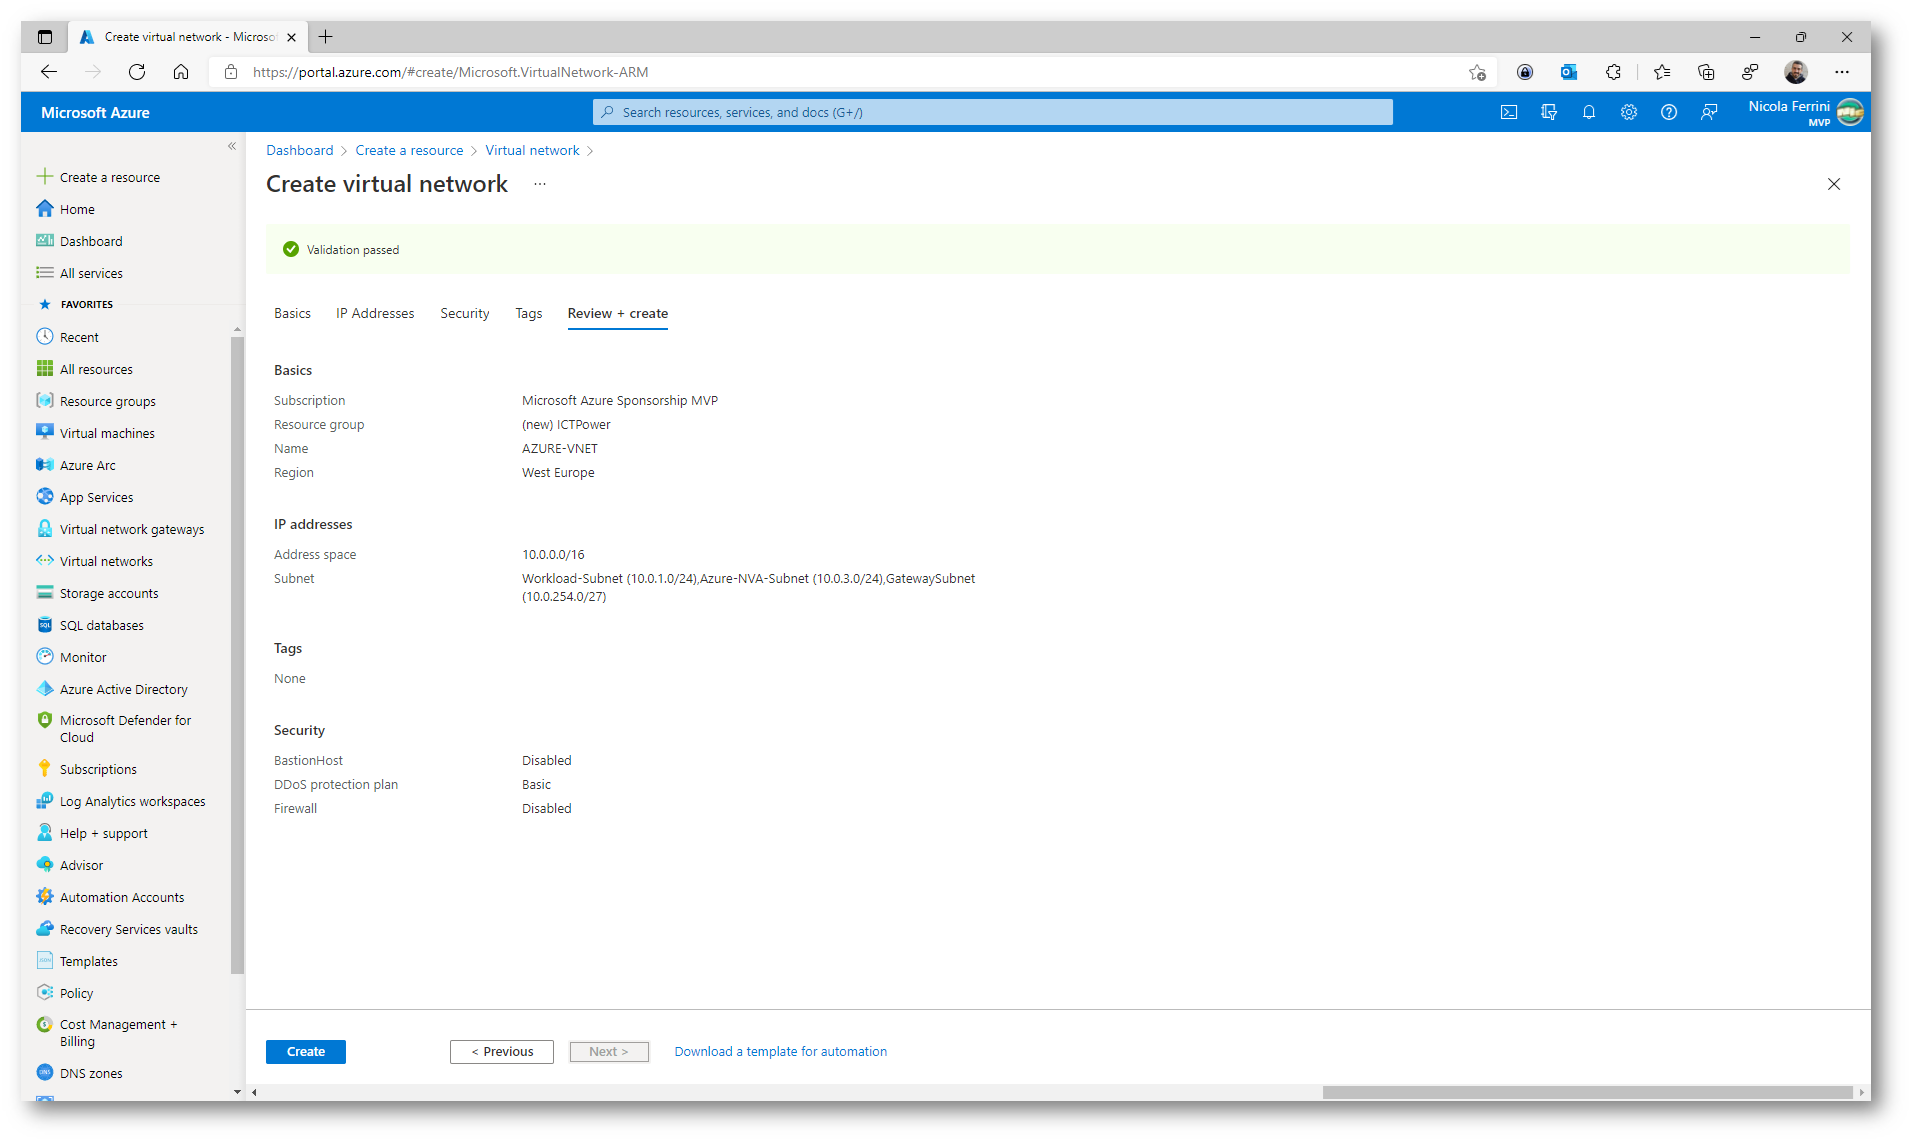The height and width of the screenshot is (1143, 1913).
Task: Click the Automation Accounts gear icon
Action: click(44, 897)
